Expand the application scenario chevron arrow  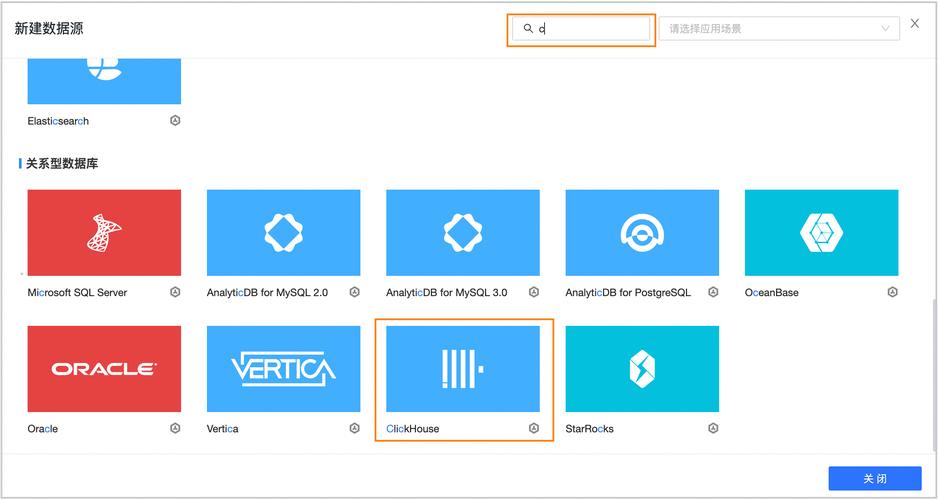[885, 29]
